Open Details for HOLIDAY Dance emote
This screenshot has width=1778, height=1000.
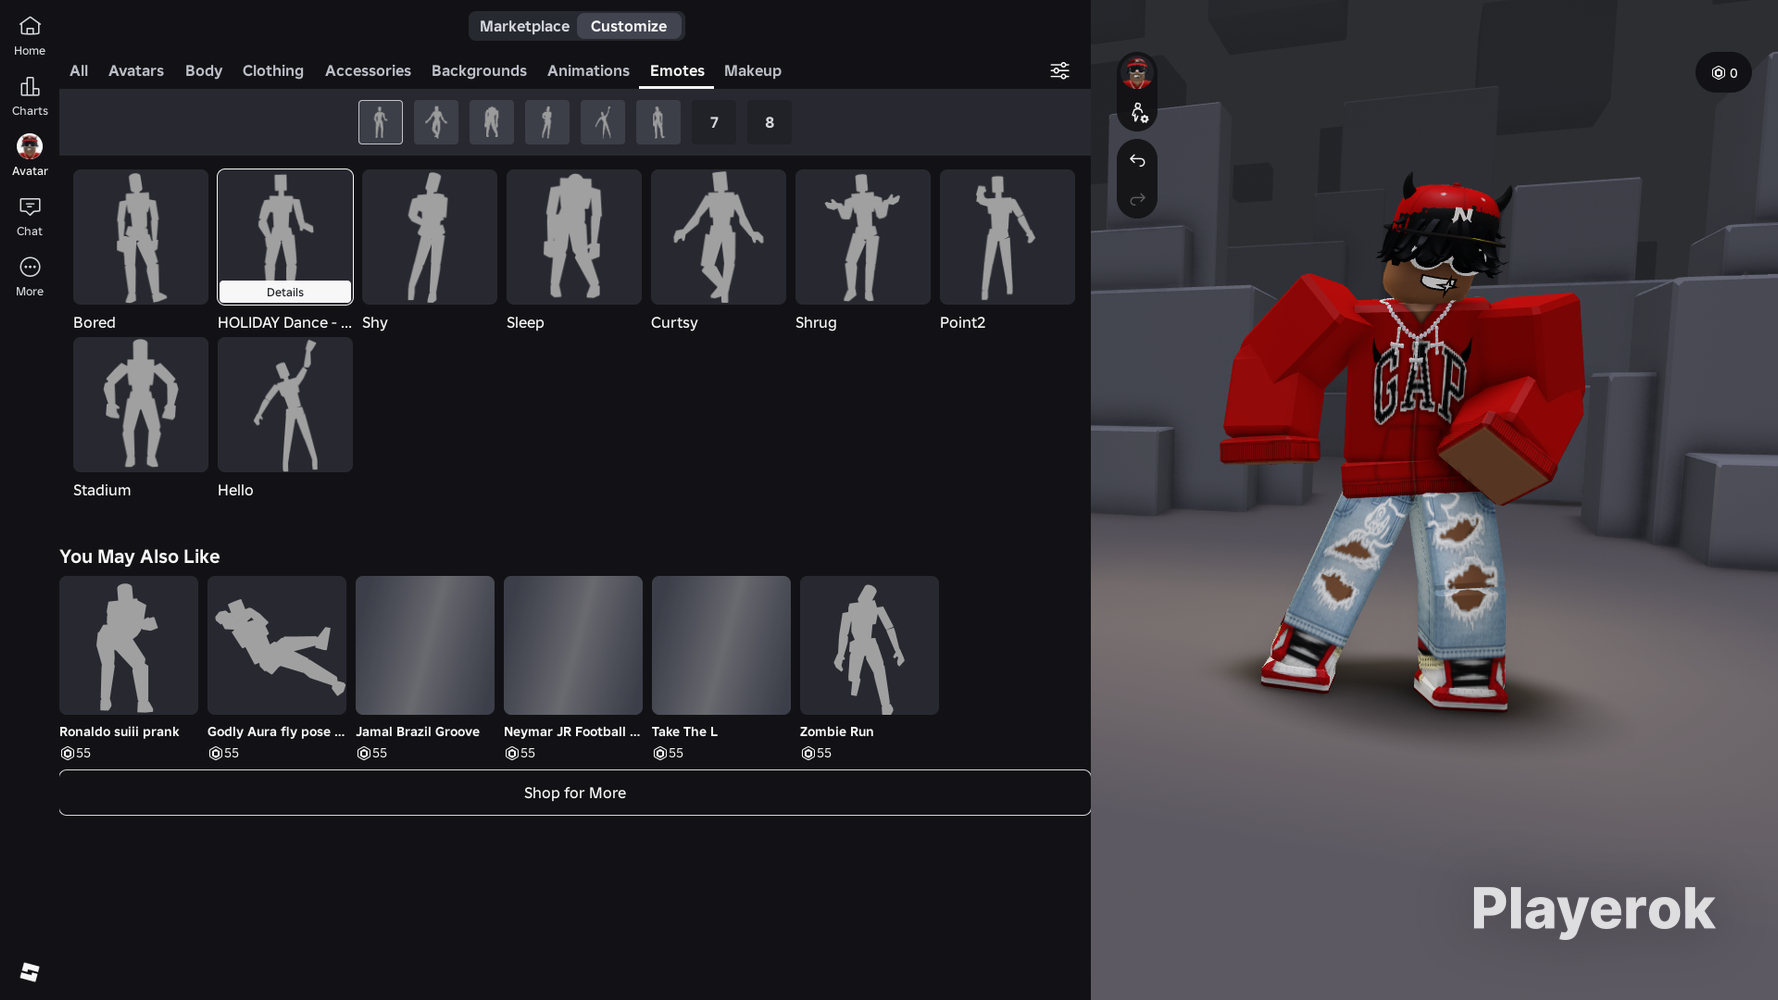click(x=285, y=292)
